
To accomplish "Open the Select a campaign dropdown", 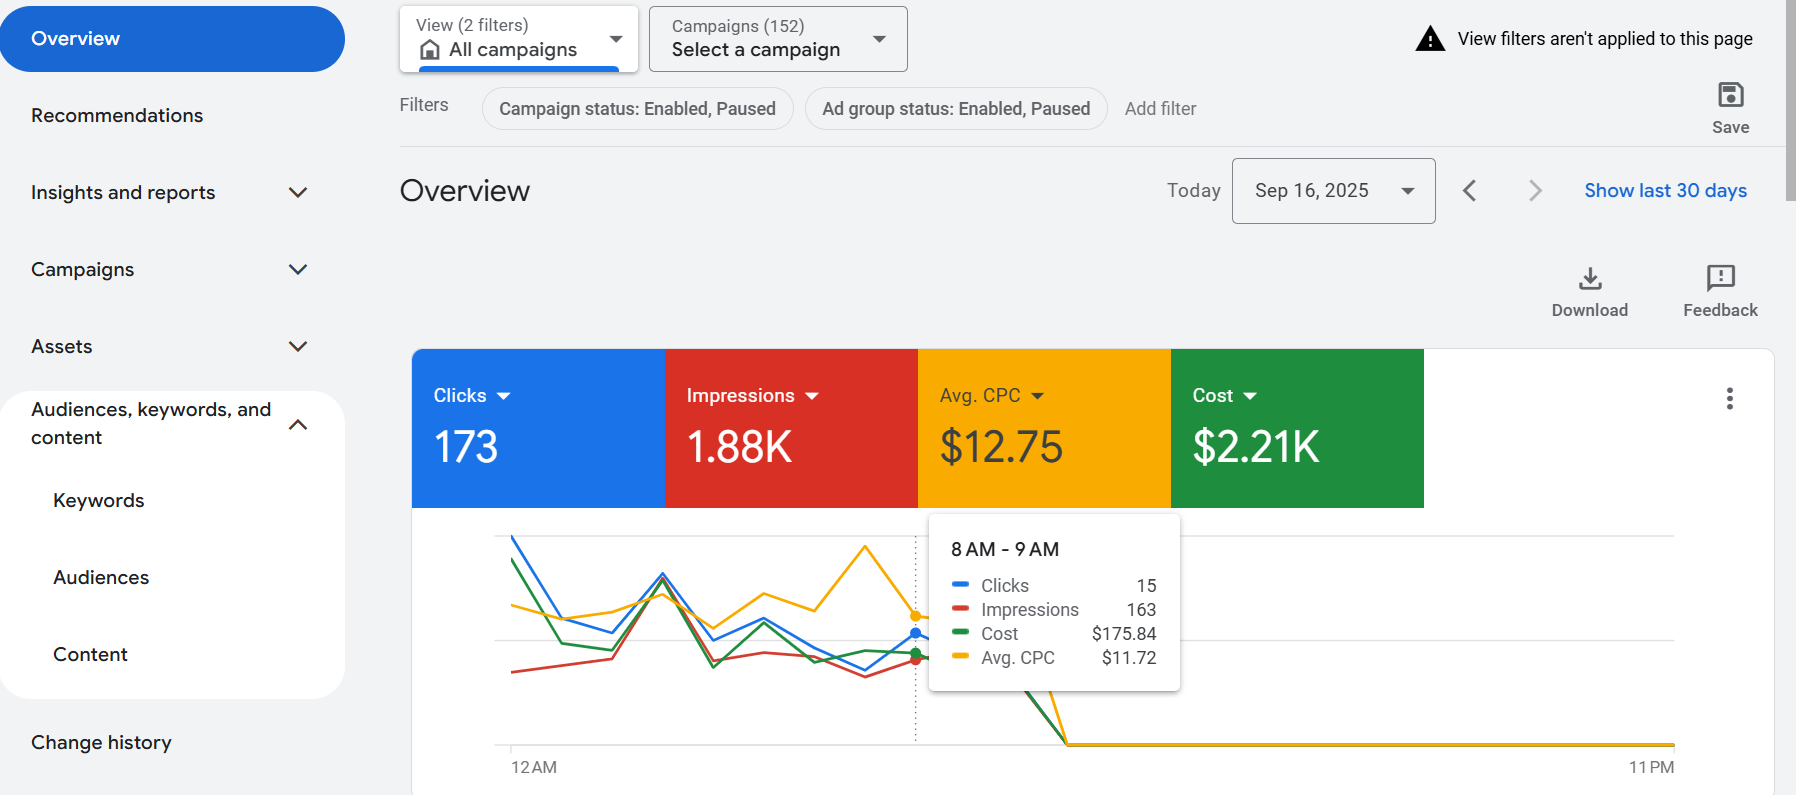I will 778,39.
